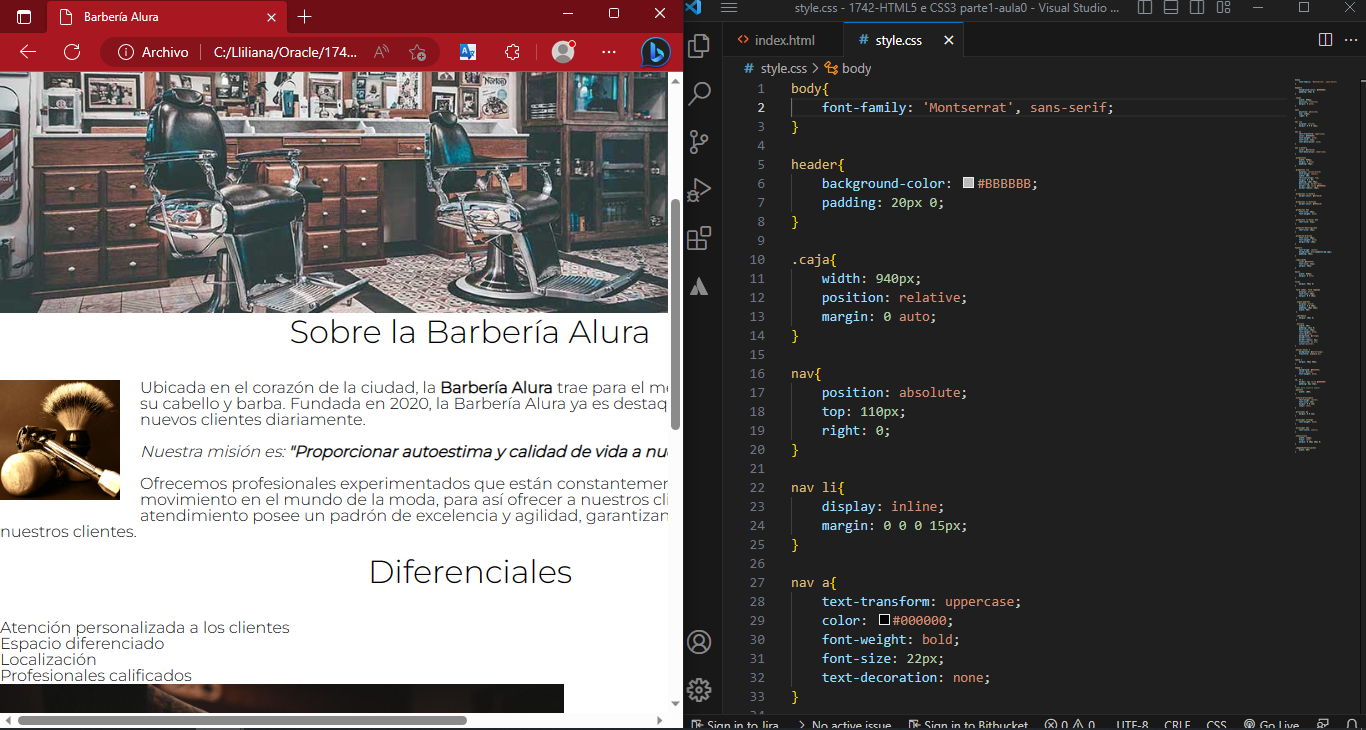The width and height of the screenshot is (1366, 730).
Task: Click the translate icon in Edge toolbar
Action: point(468,52)
